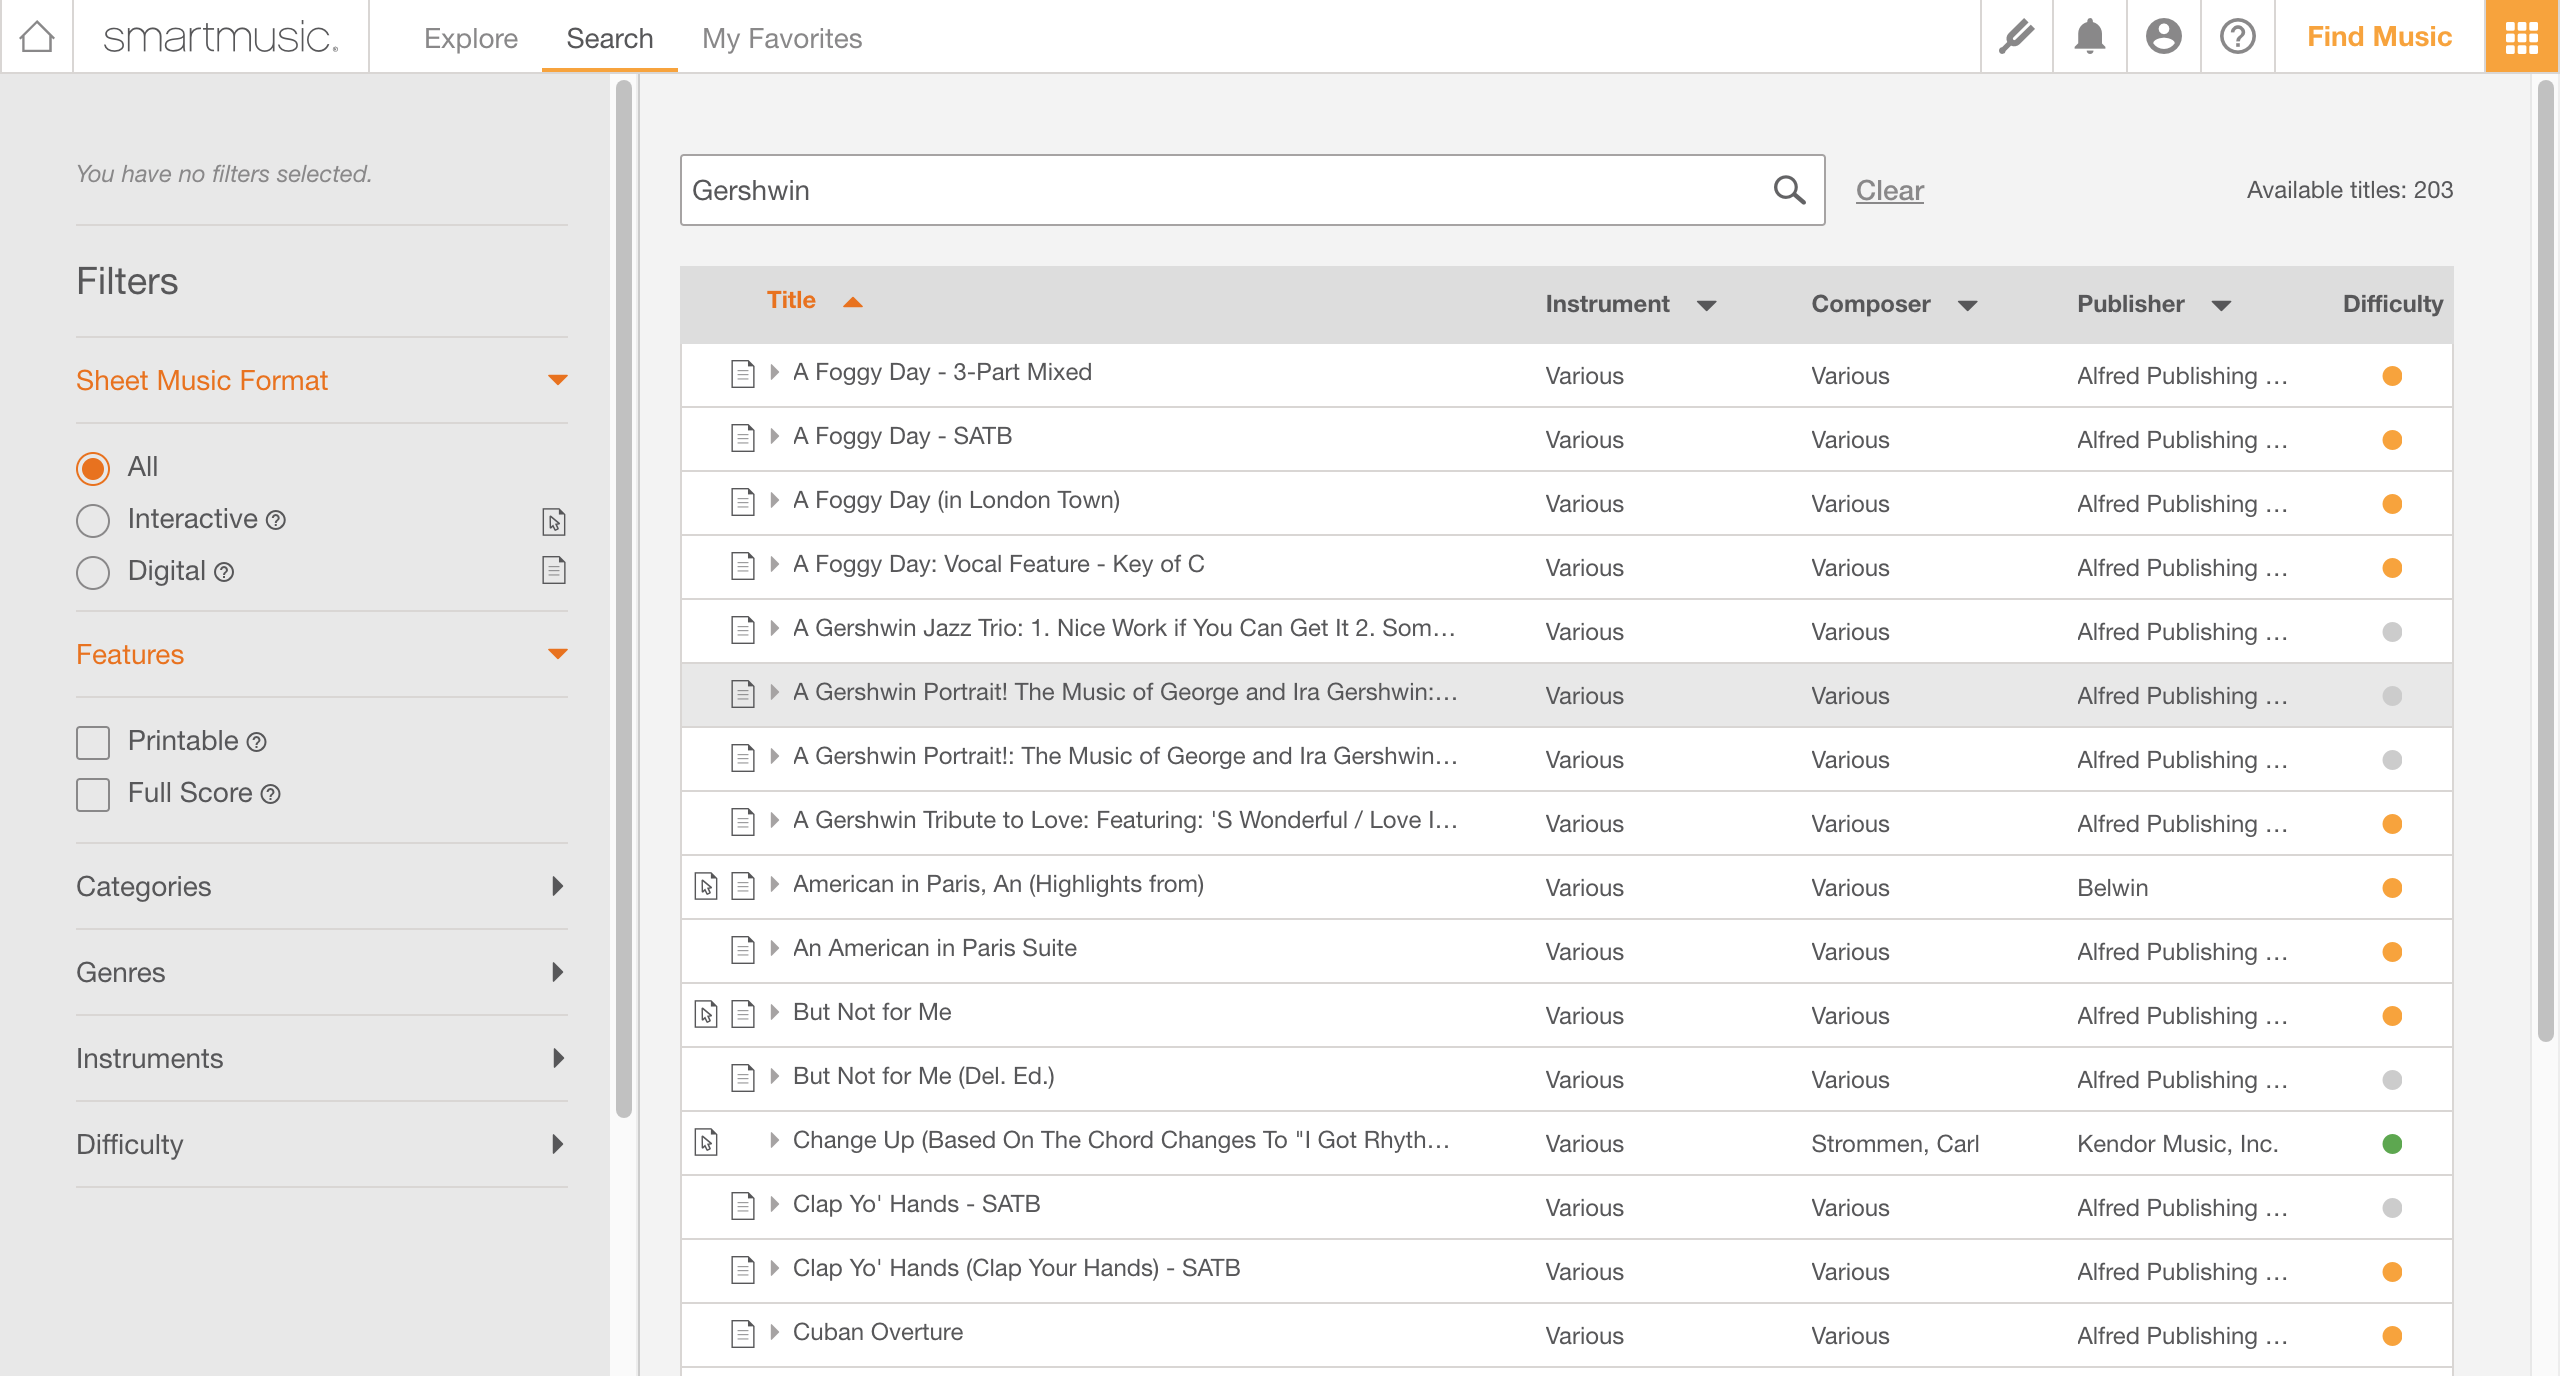The width and height of the screenshot is (2560, 1376).
Task: Click the Find Music button
Action: 2379,37
